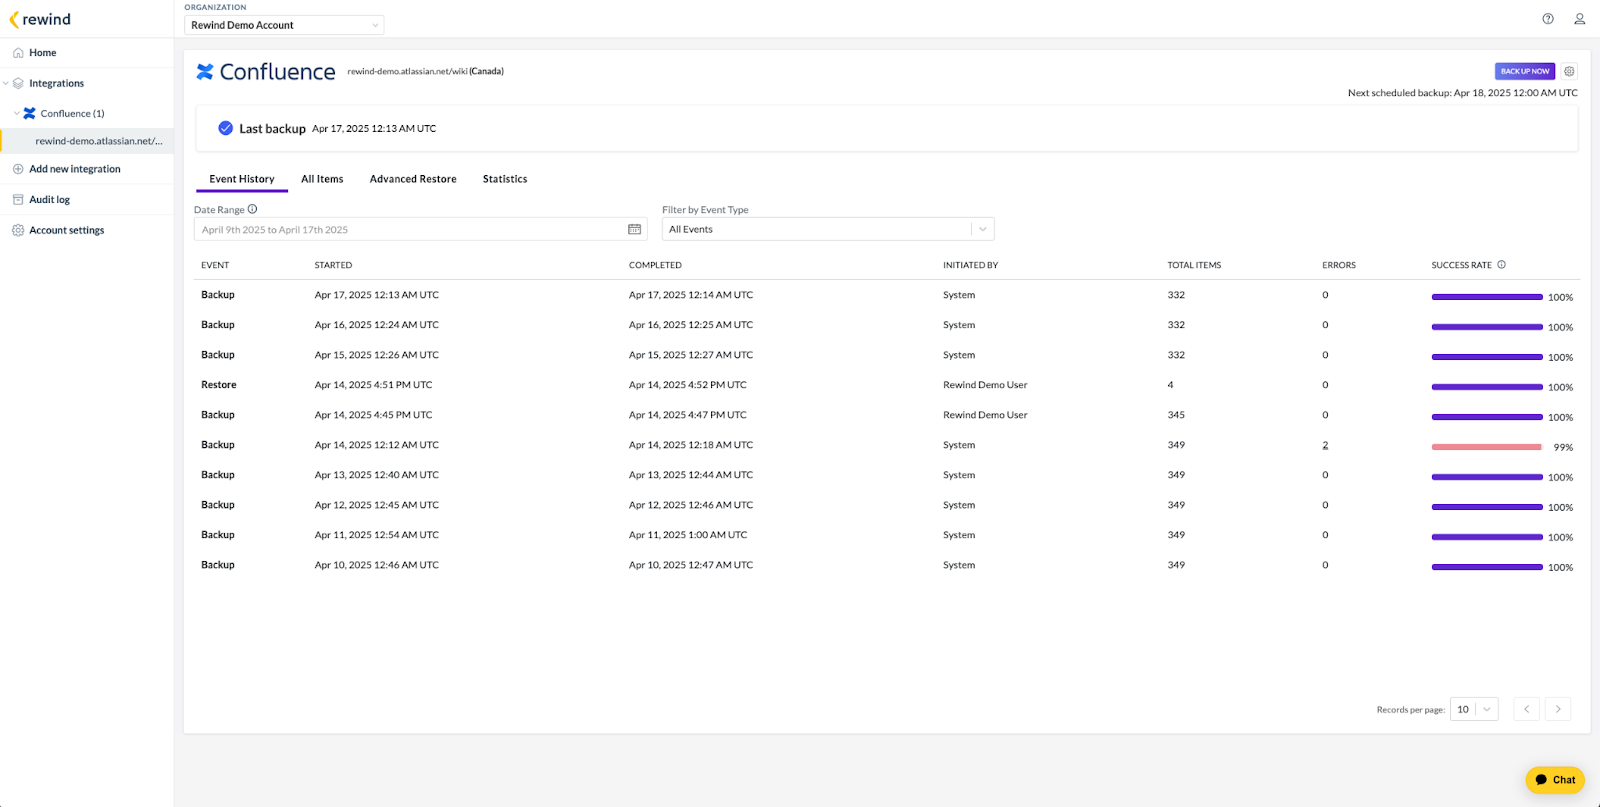Click 'Apr 11, 2025 1:00 AM UTC' completed cell
The width and height of the screenshot is (1600, 807).
point(688,535)
